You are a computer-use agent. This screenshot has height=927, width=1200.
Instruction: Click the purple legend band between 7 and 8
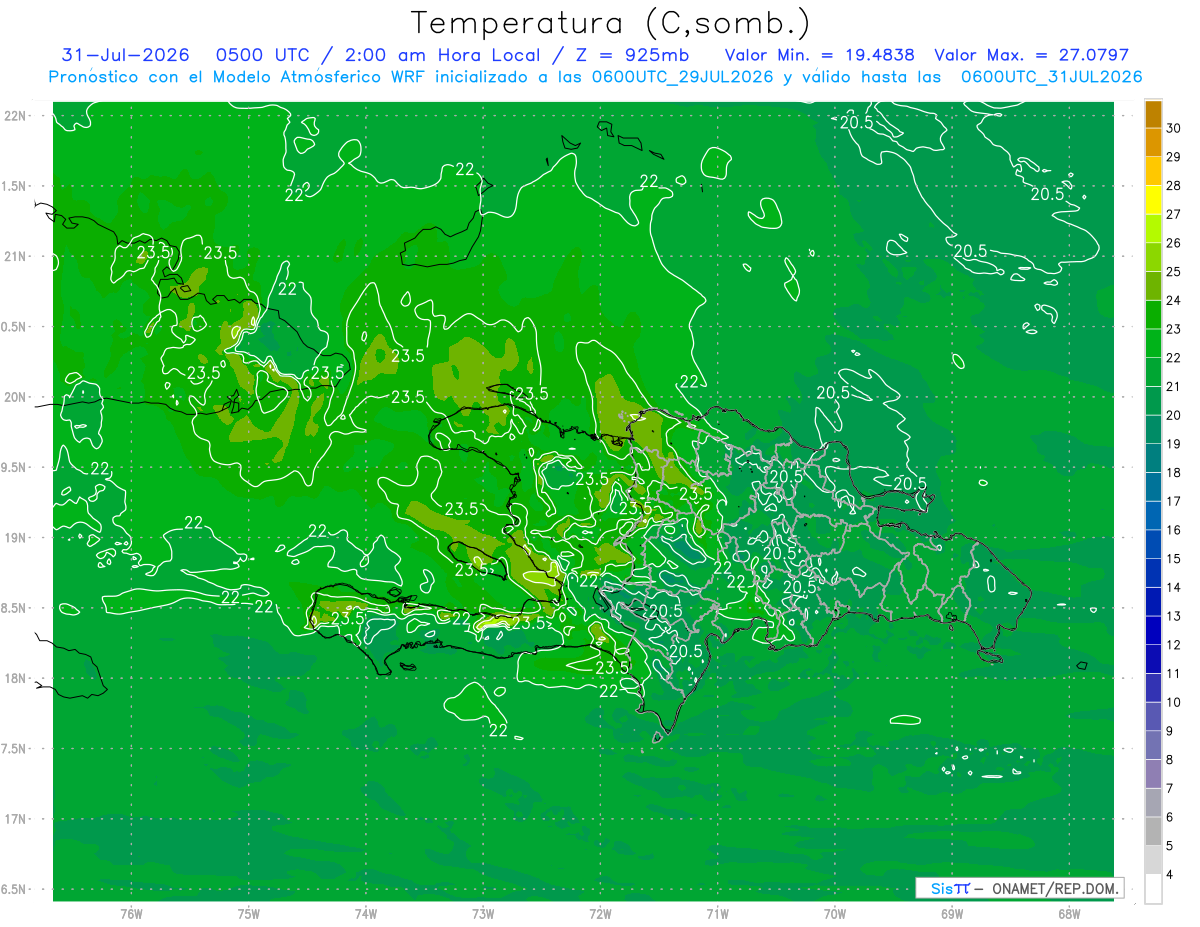1153,774
